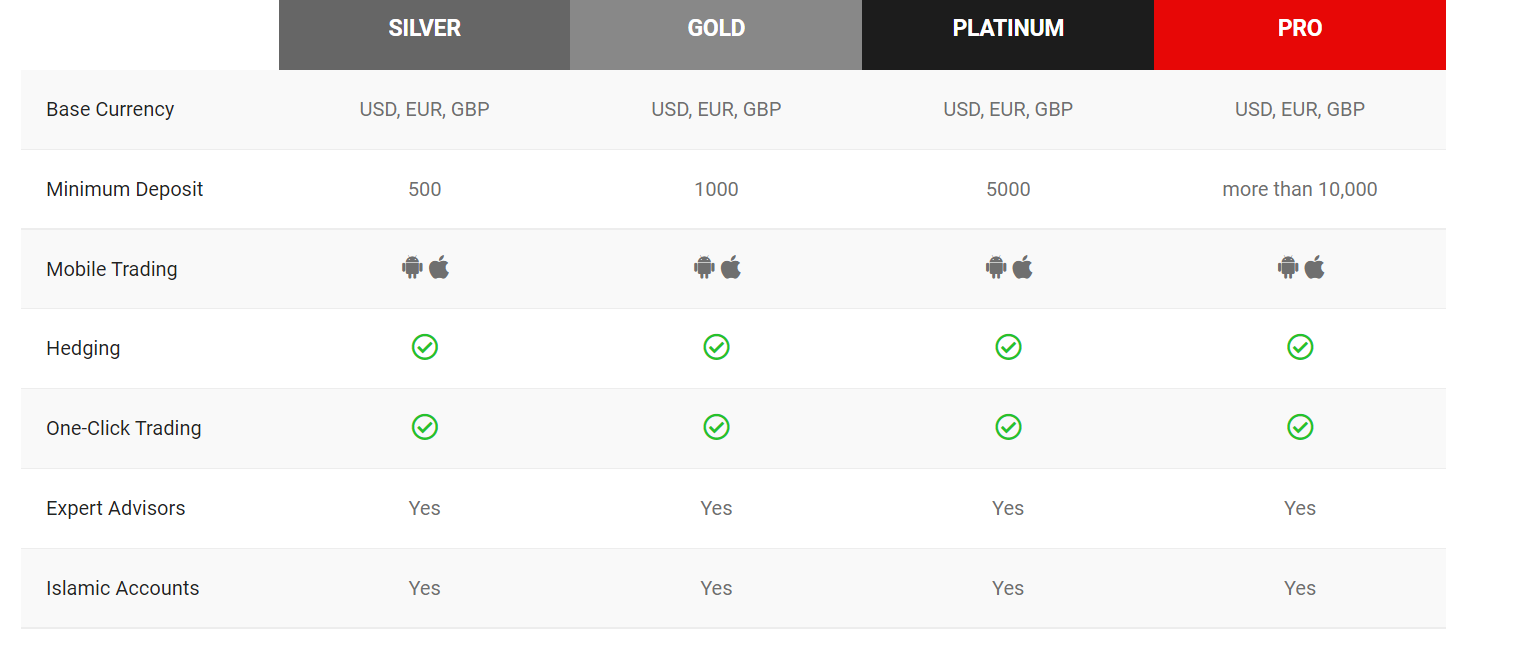
Task: Select the SILVER account header
Action: click(x=425, y=35)
